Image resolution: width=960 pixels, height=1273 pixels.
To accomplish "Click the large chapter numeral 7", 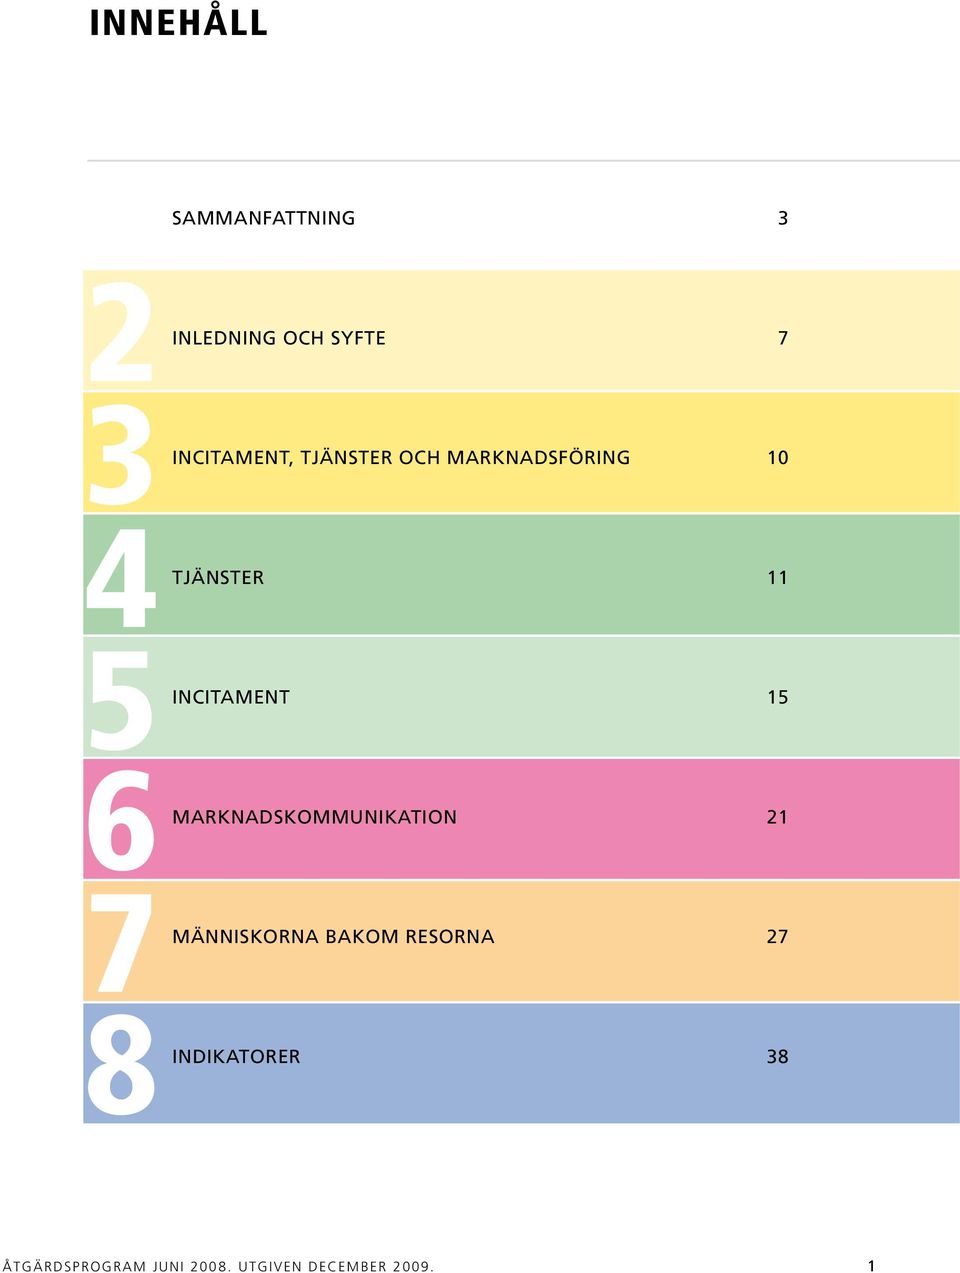I will [x=120, y=943].
